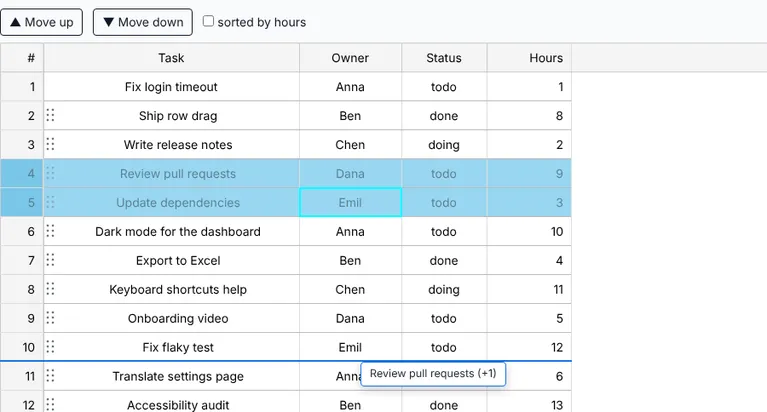This screenshot has width=767, height=412.
Task: Select row header number 5
Action: 22,202
